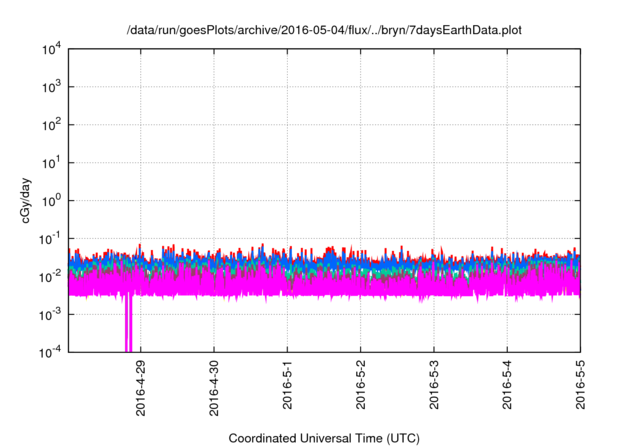Click the 10^3 y-axis tick label
The image size is (640, 448).
point(51,87)
